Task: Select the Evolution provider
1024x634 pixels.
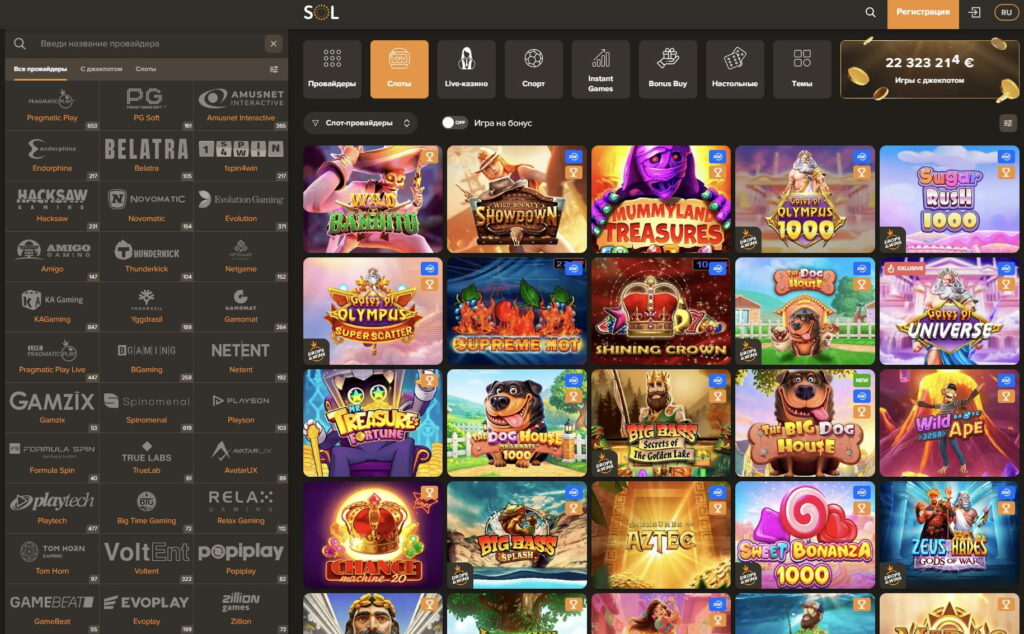Action: 241,206
